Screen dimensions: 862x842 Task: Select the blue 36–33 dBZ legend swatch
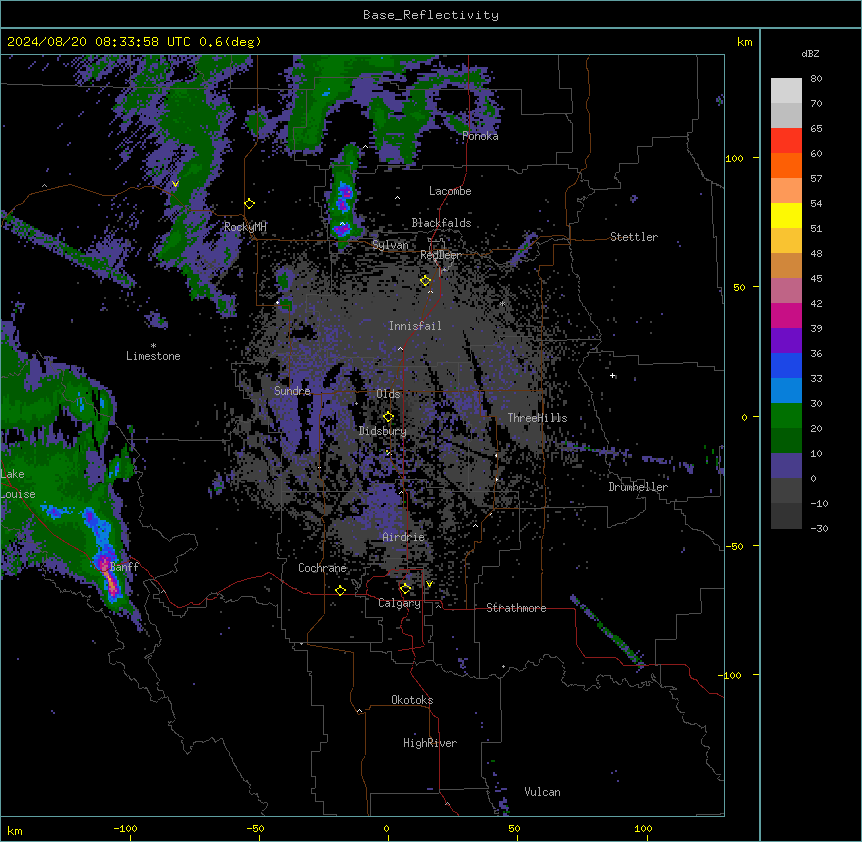coord(786,365)
